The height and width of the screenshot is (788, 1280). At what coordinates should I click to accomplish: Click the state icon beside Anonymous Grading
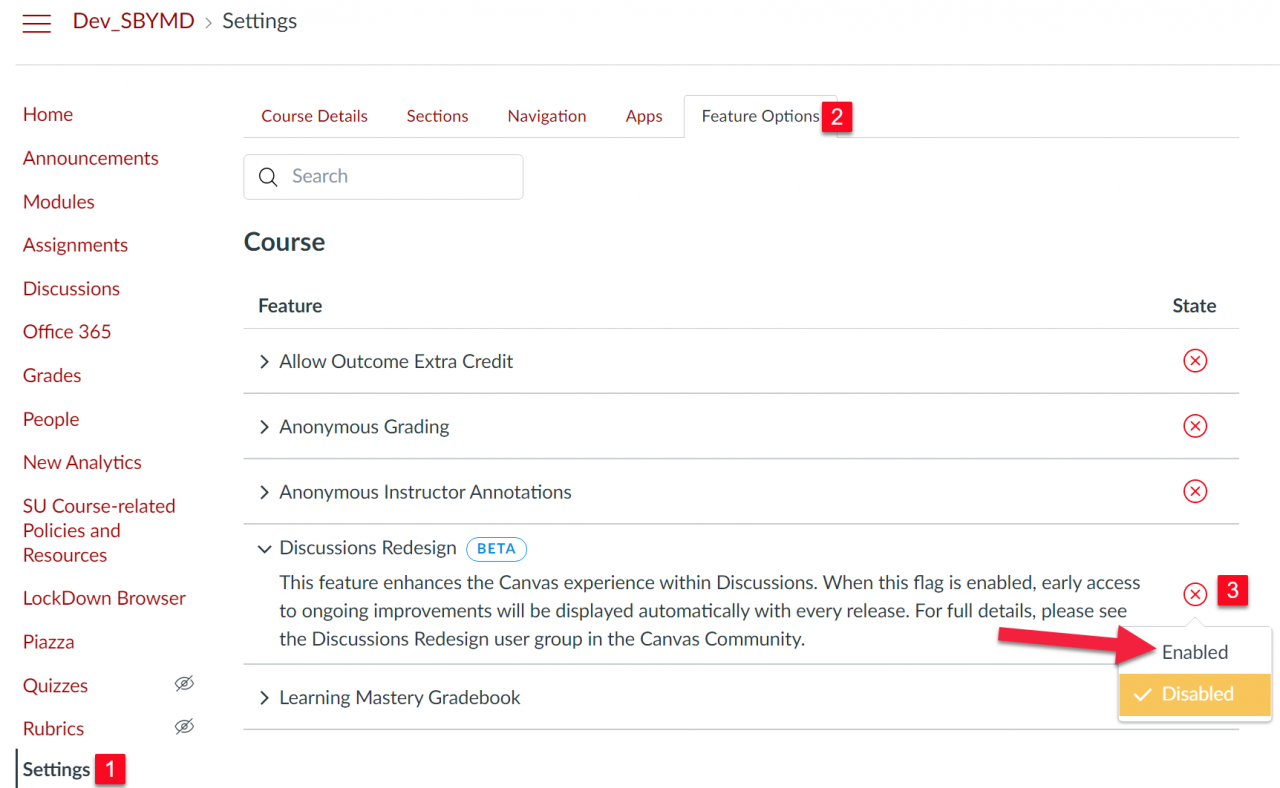[1195, 426]
